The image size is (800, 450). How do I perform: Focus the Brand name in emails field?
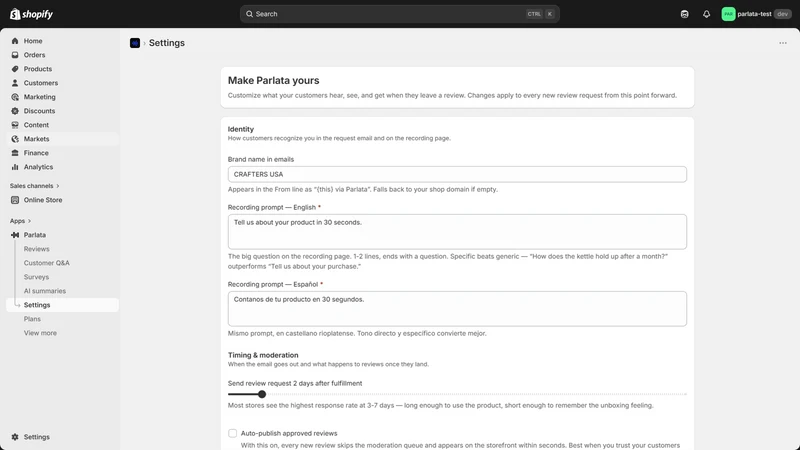(457, 174)
